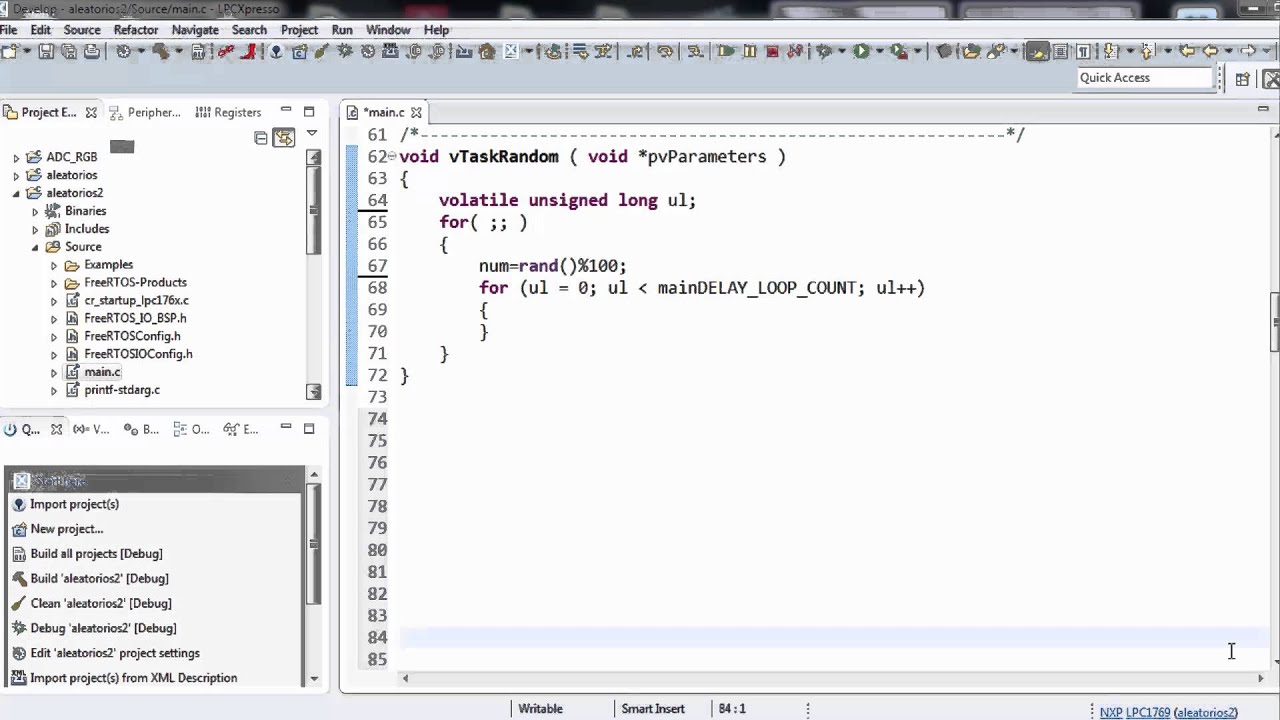Click Import project(s) in Quickstart

pyautogui.click(x=74, y=504)
